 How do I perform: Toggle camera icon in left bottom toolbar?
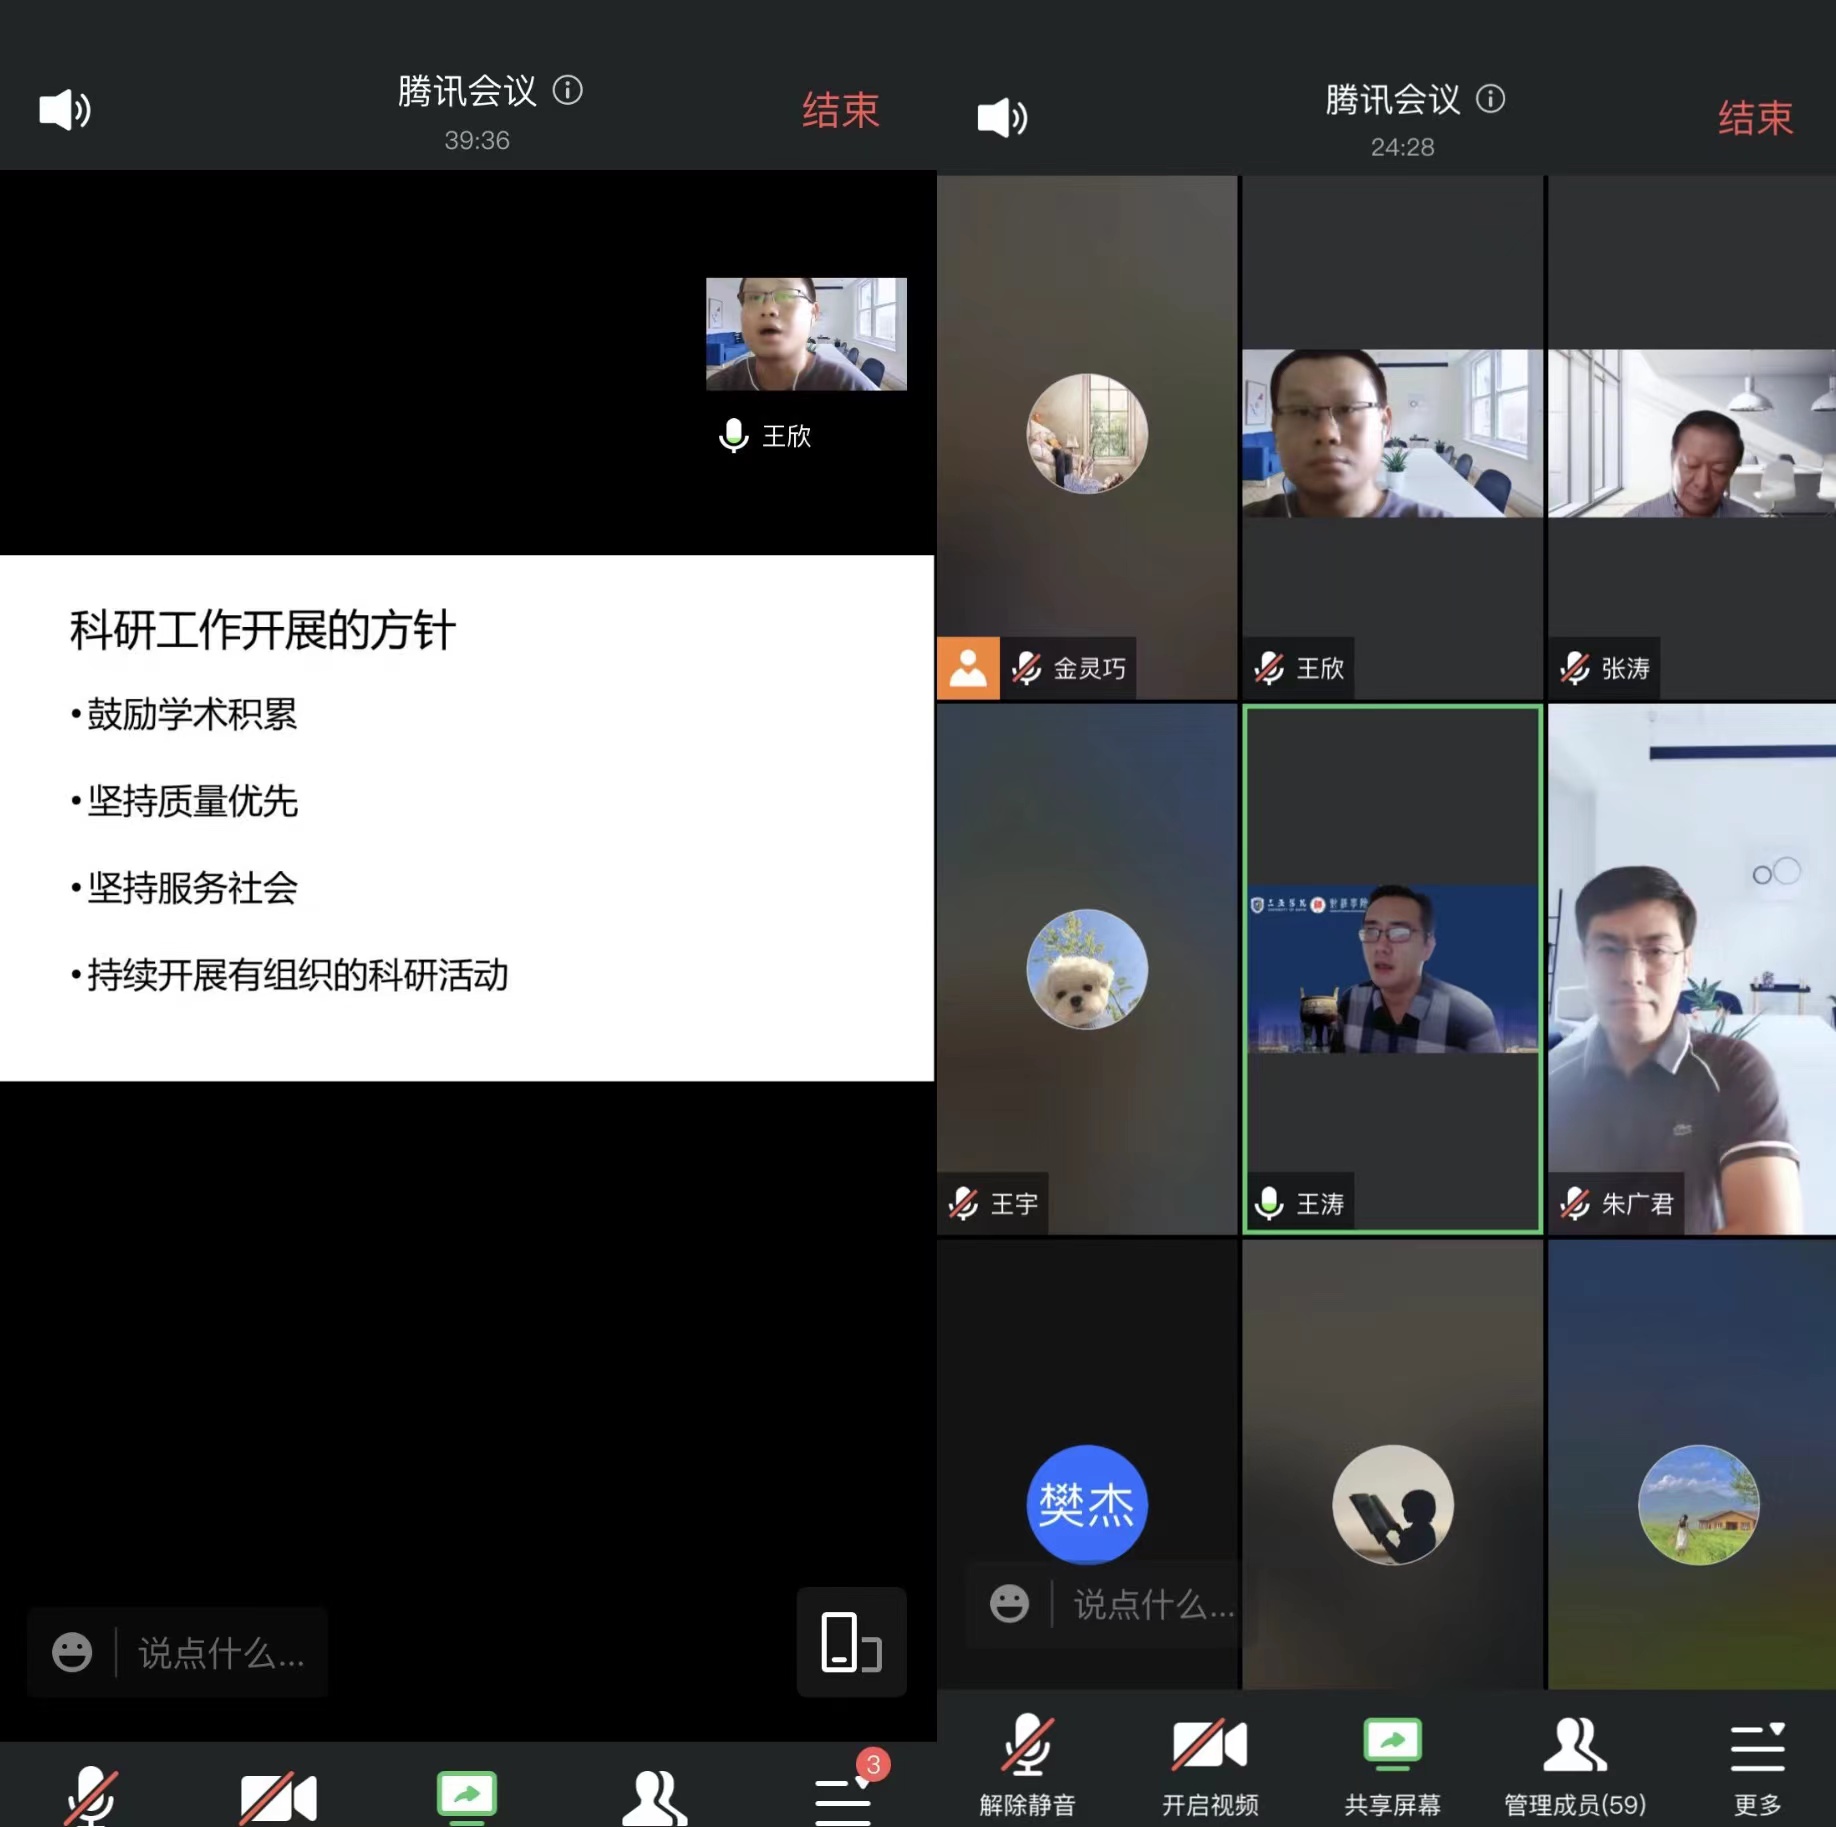point(278,1797)
